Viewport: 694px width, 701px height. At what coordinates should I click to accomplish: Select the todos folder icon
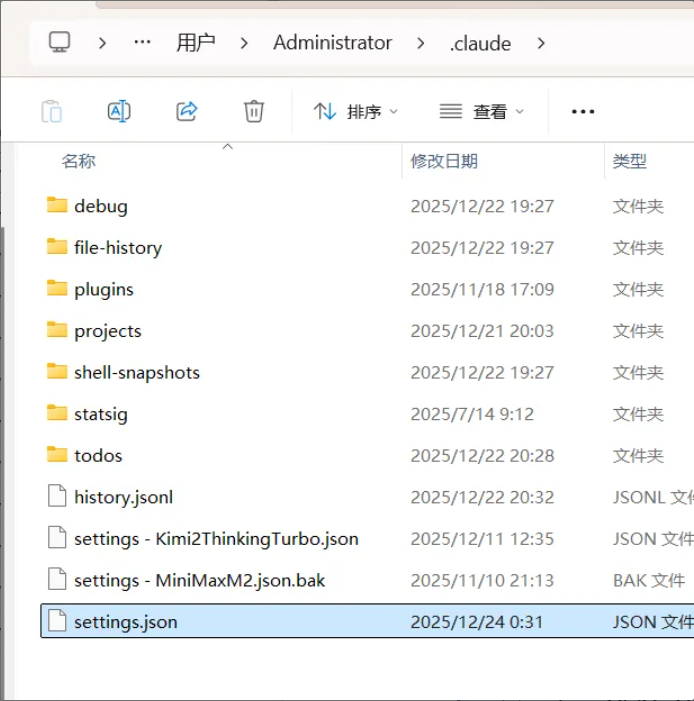point(57,455)
